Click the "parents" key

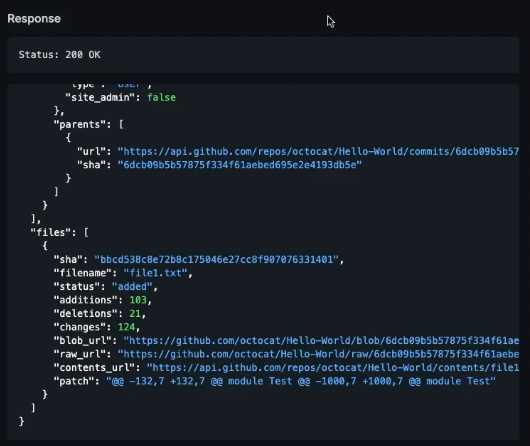click(x=80, y=125)
